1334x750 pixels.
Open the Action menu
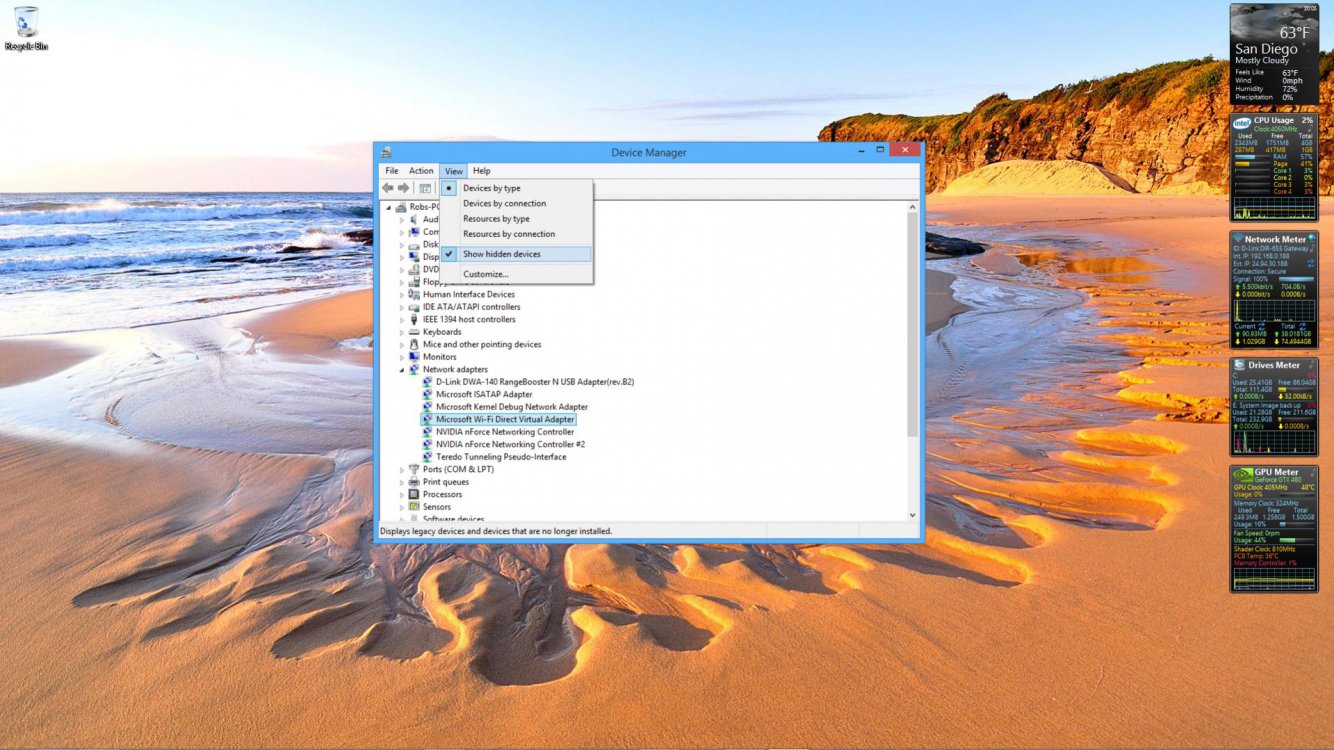coord(421,171)
